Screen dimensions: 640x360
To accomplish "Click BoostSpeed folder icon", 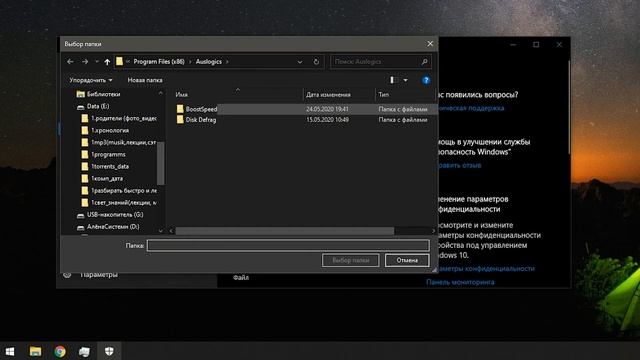I will [x=180, y=109].
